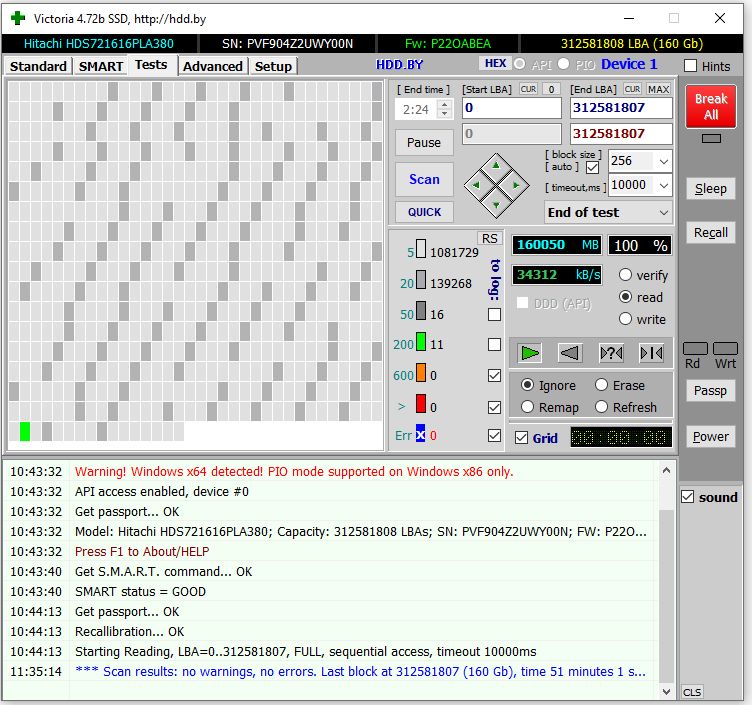
Task: Uncheck the 600 ms log checkbox
Action: tap(494, 376)
